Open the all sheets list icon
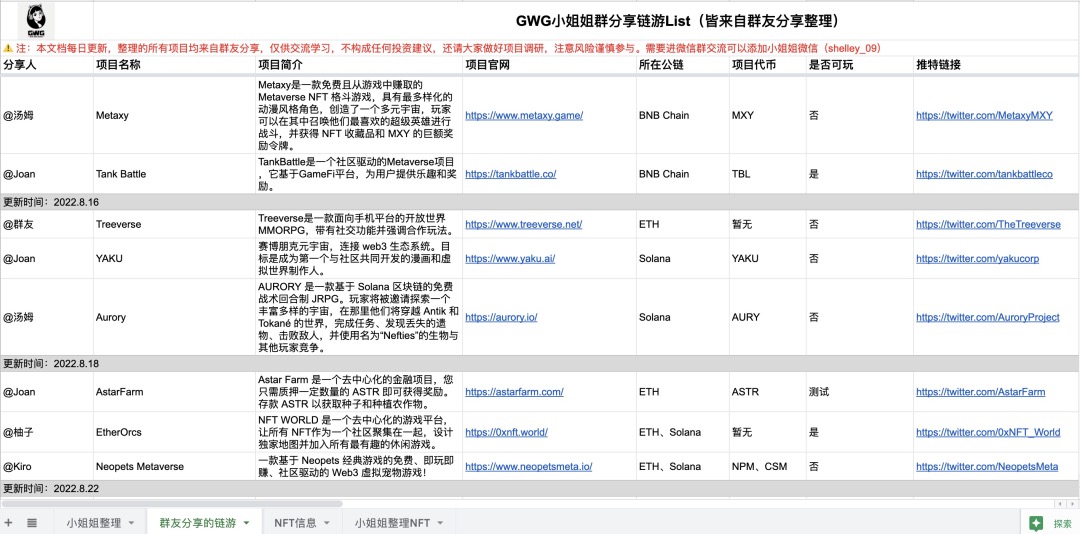The image size is (1080, 534). 32,523
